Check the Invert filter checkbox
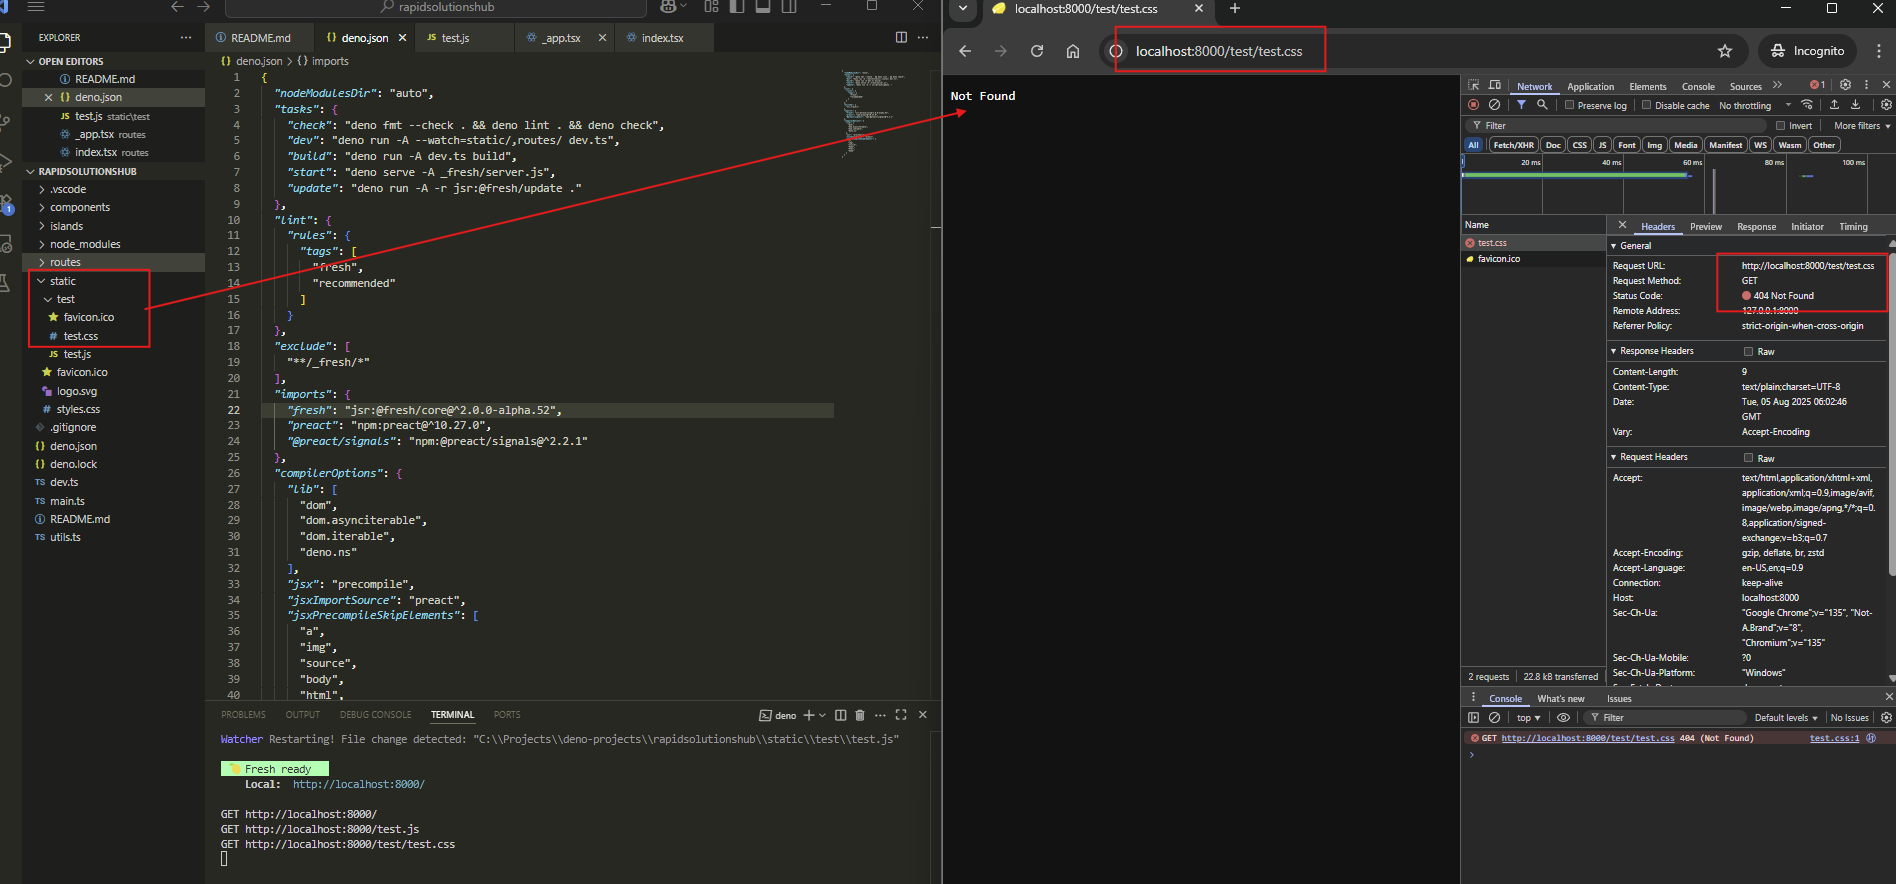 tap(1781, 126)
